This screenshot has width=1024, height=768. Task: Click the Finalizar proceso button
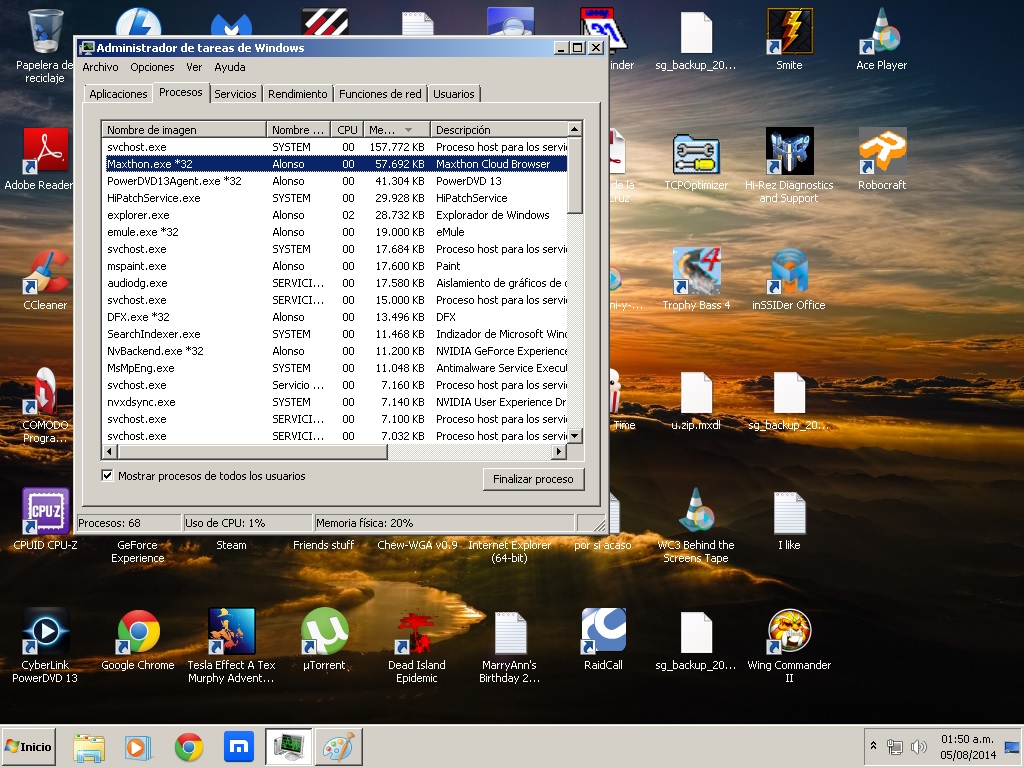(533, 479)
